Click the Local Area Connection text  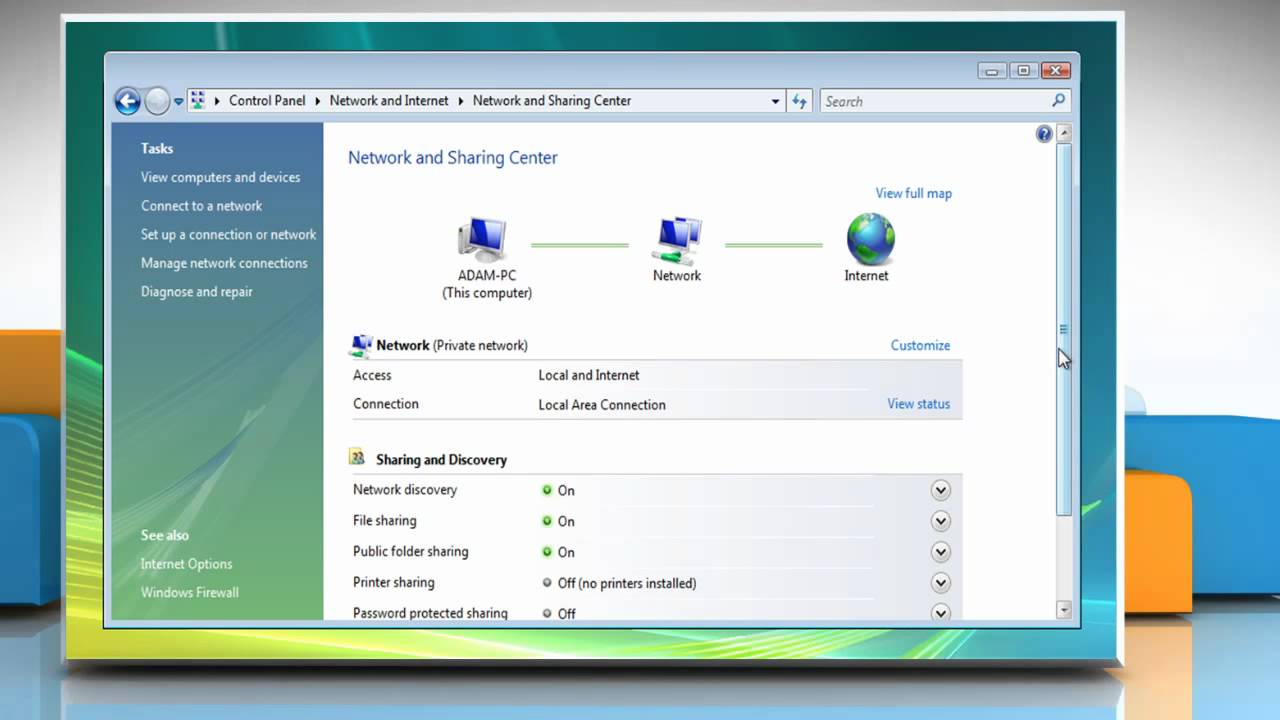click(x=602, y=405)
